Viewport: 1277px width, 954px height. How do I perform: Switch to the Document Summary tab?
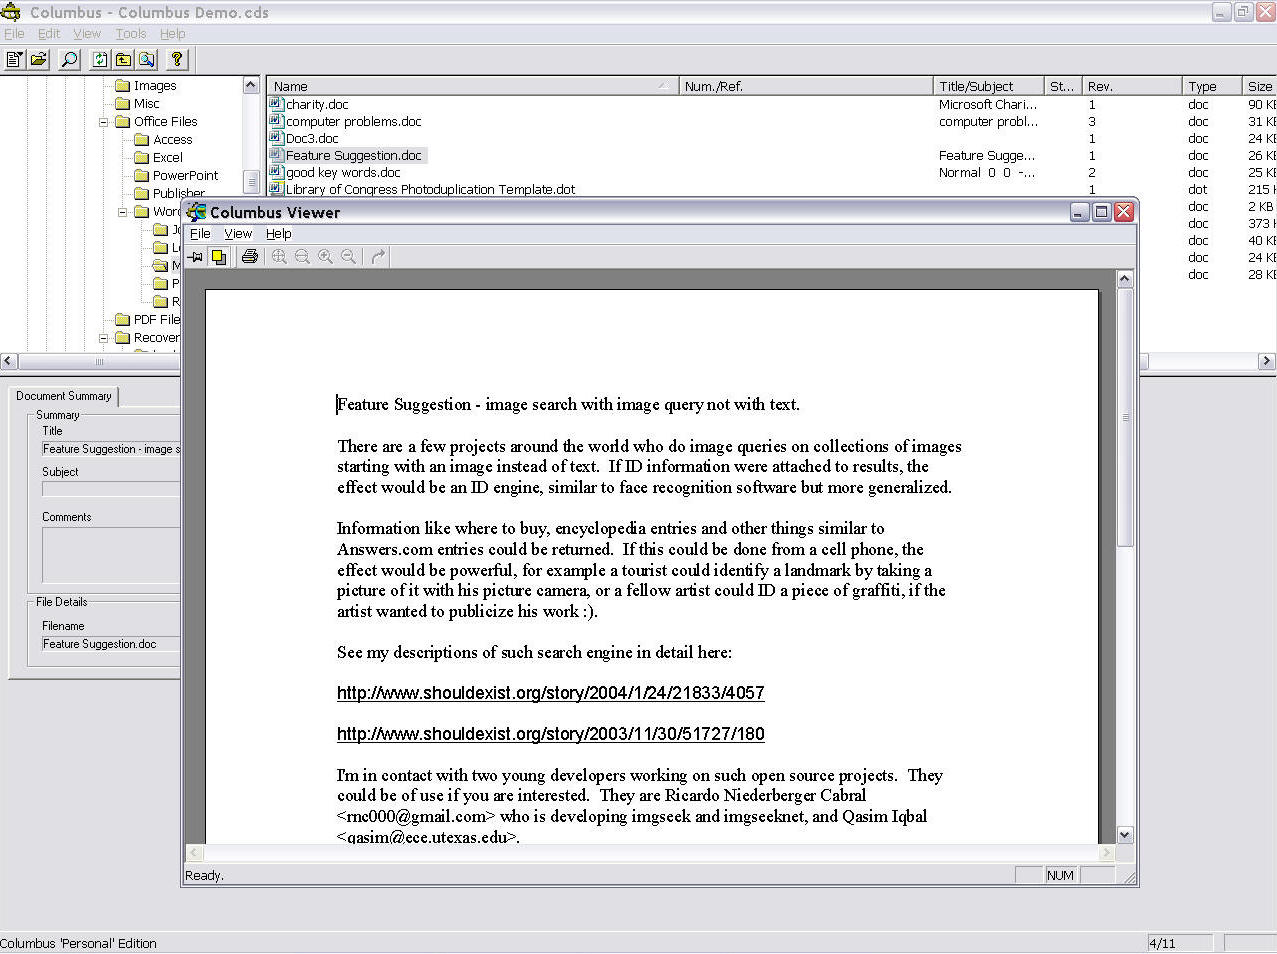pos(64,396)
